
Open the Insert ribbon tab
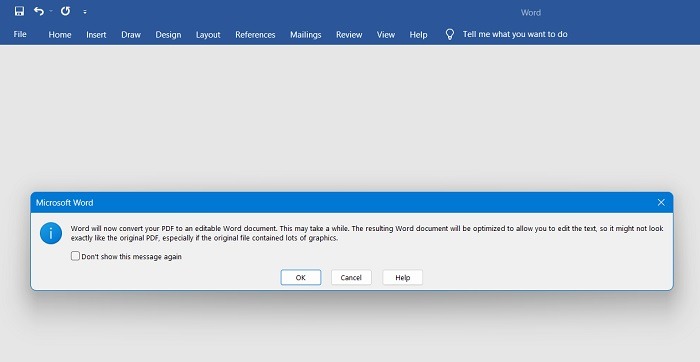[96, 34]
